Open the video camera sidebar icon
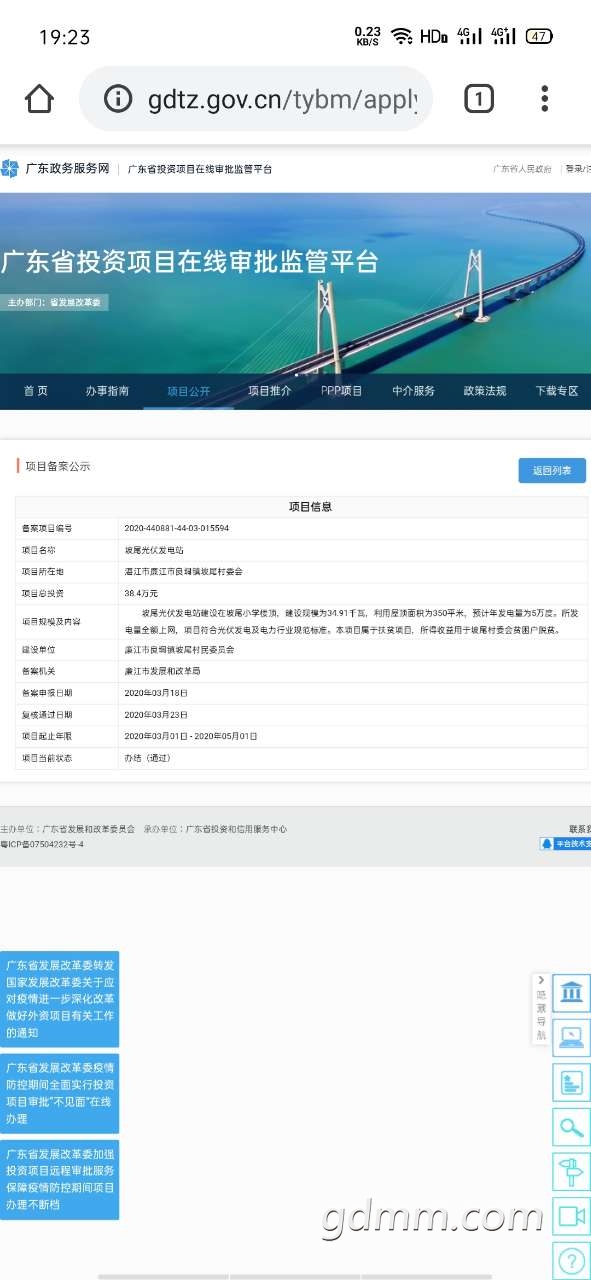Image resolution: width=591 pixels, height=1280 pixels. [571, 1216]
